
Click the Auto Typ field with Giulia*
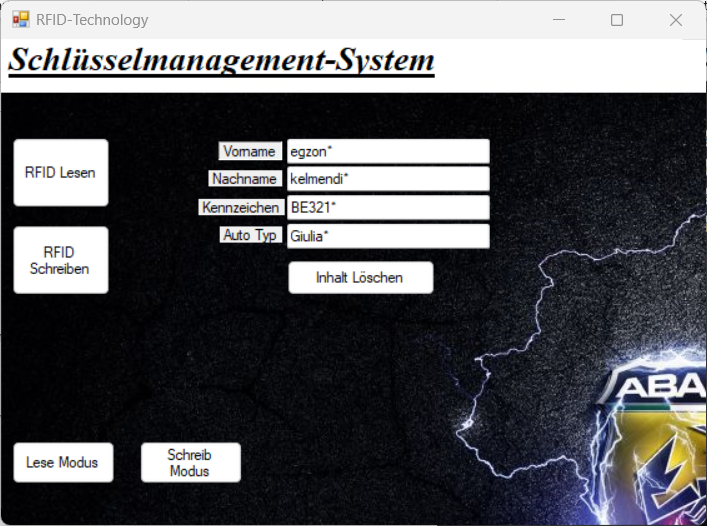click(x=387, y=236)
